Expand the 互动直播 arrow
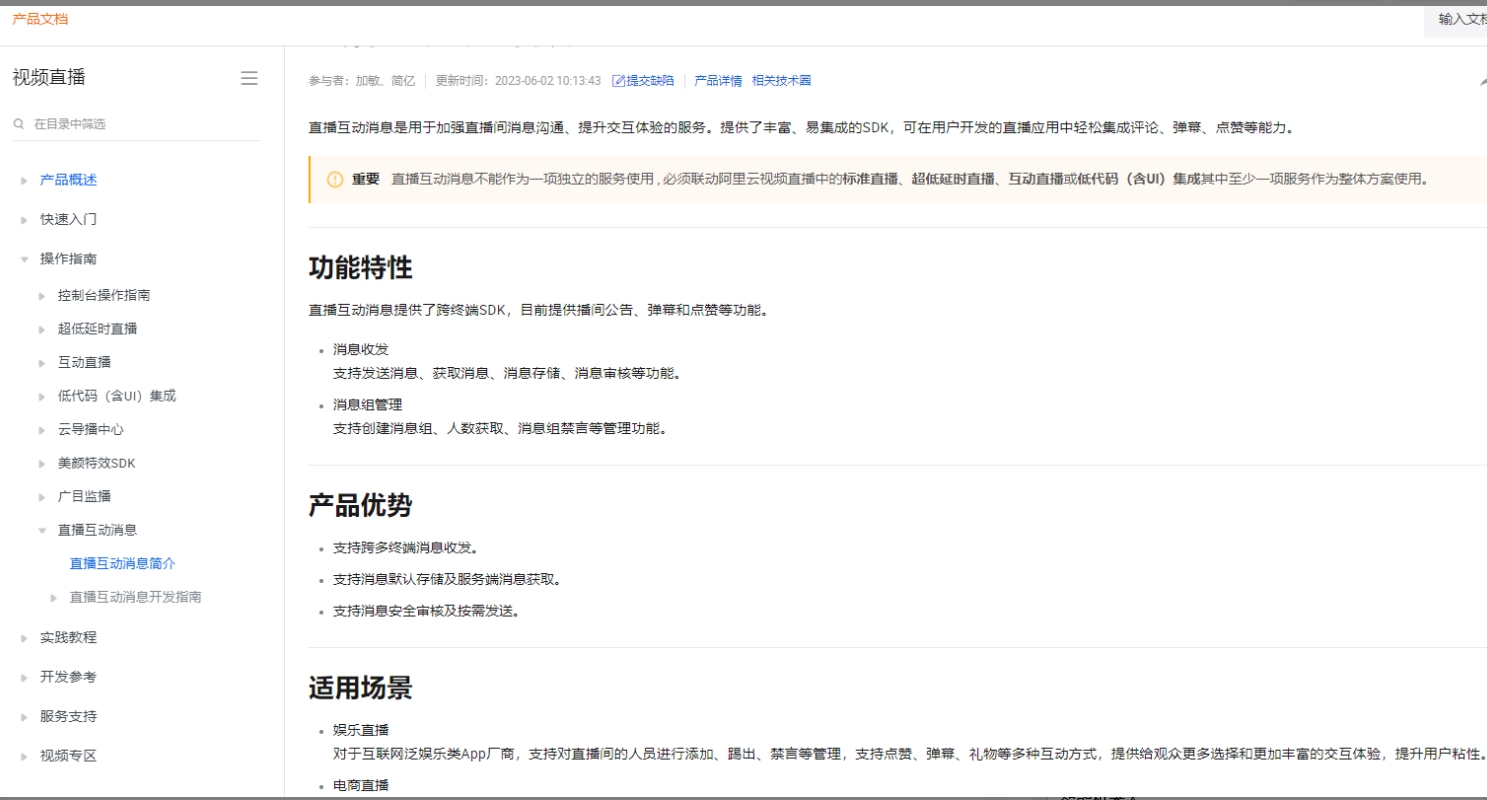This screenshot has height=800, width=1487. tap(42, 363)
